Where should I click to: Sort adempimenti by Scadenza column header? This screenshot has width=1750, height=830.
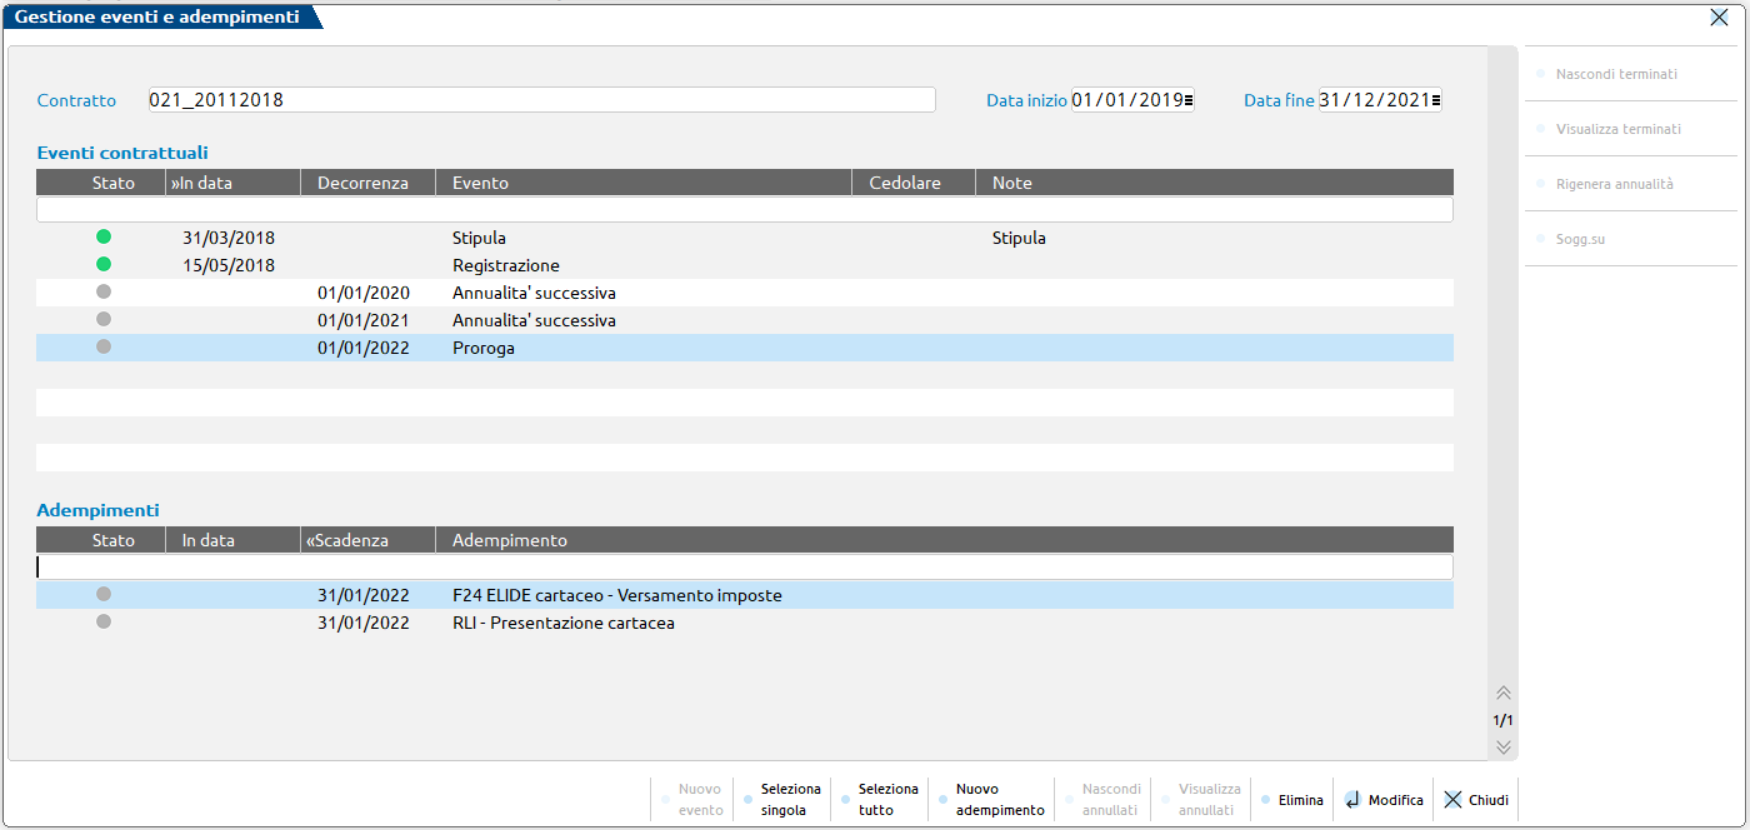(x=367, y=540)
